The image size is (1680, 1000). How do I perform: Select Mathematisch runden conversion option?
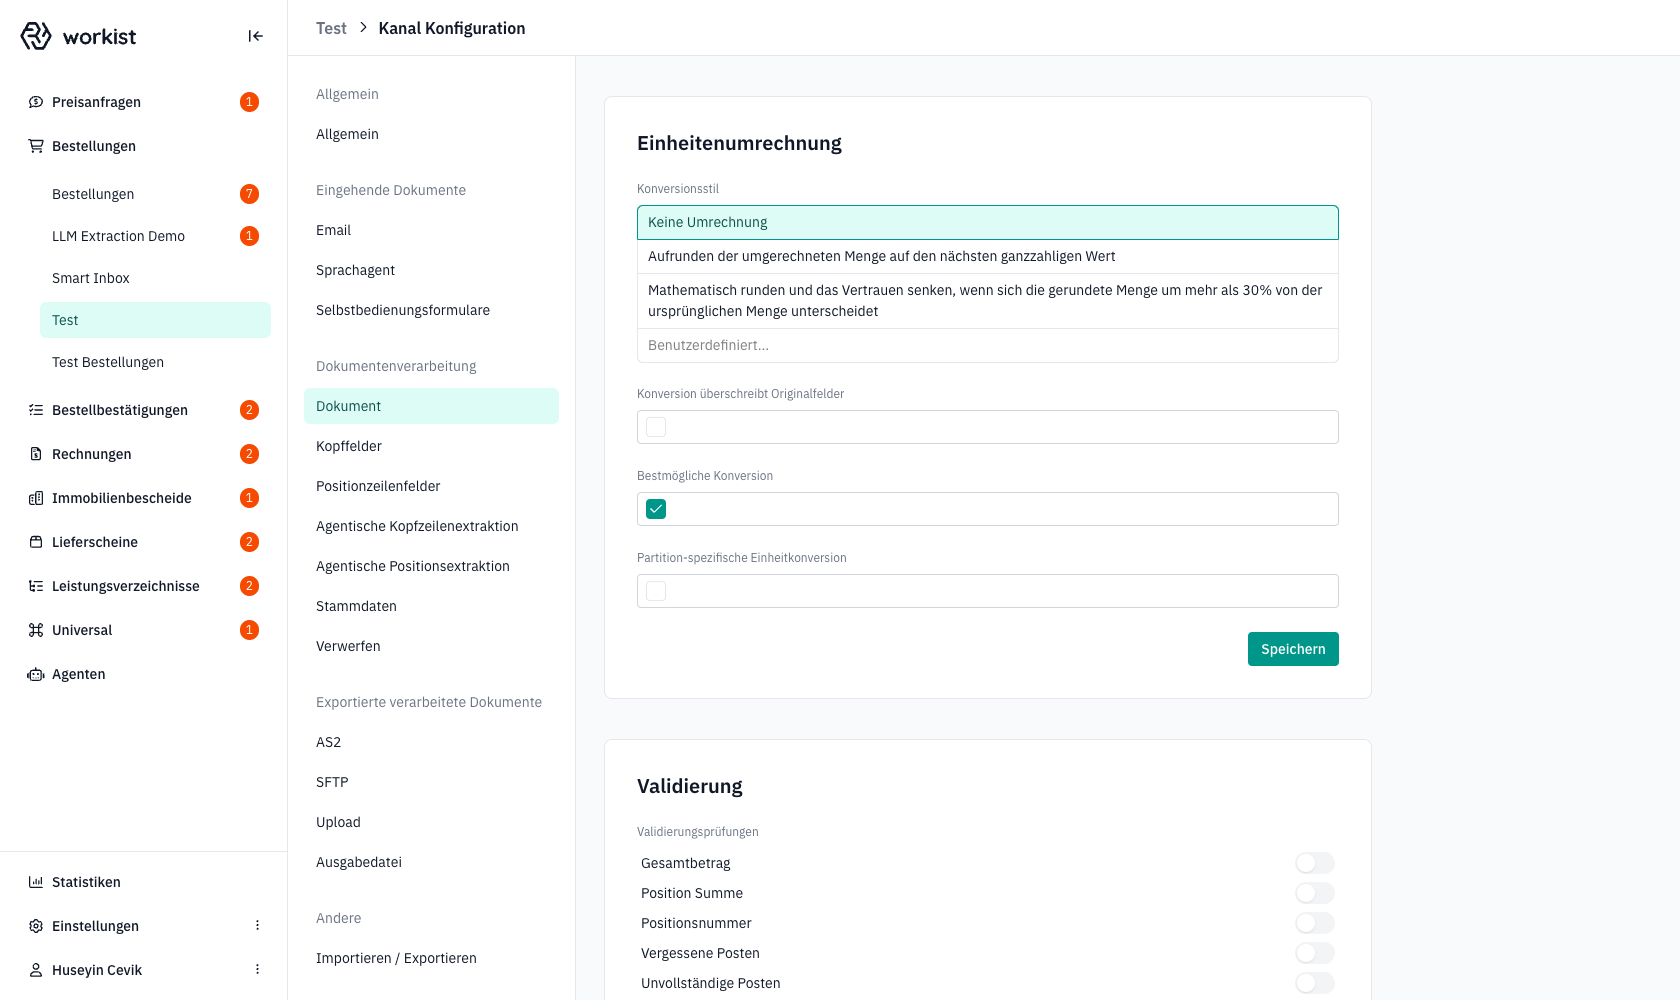[988, 301]
